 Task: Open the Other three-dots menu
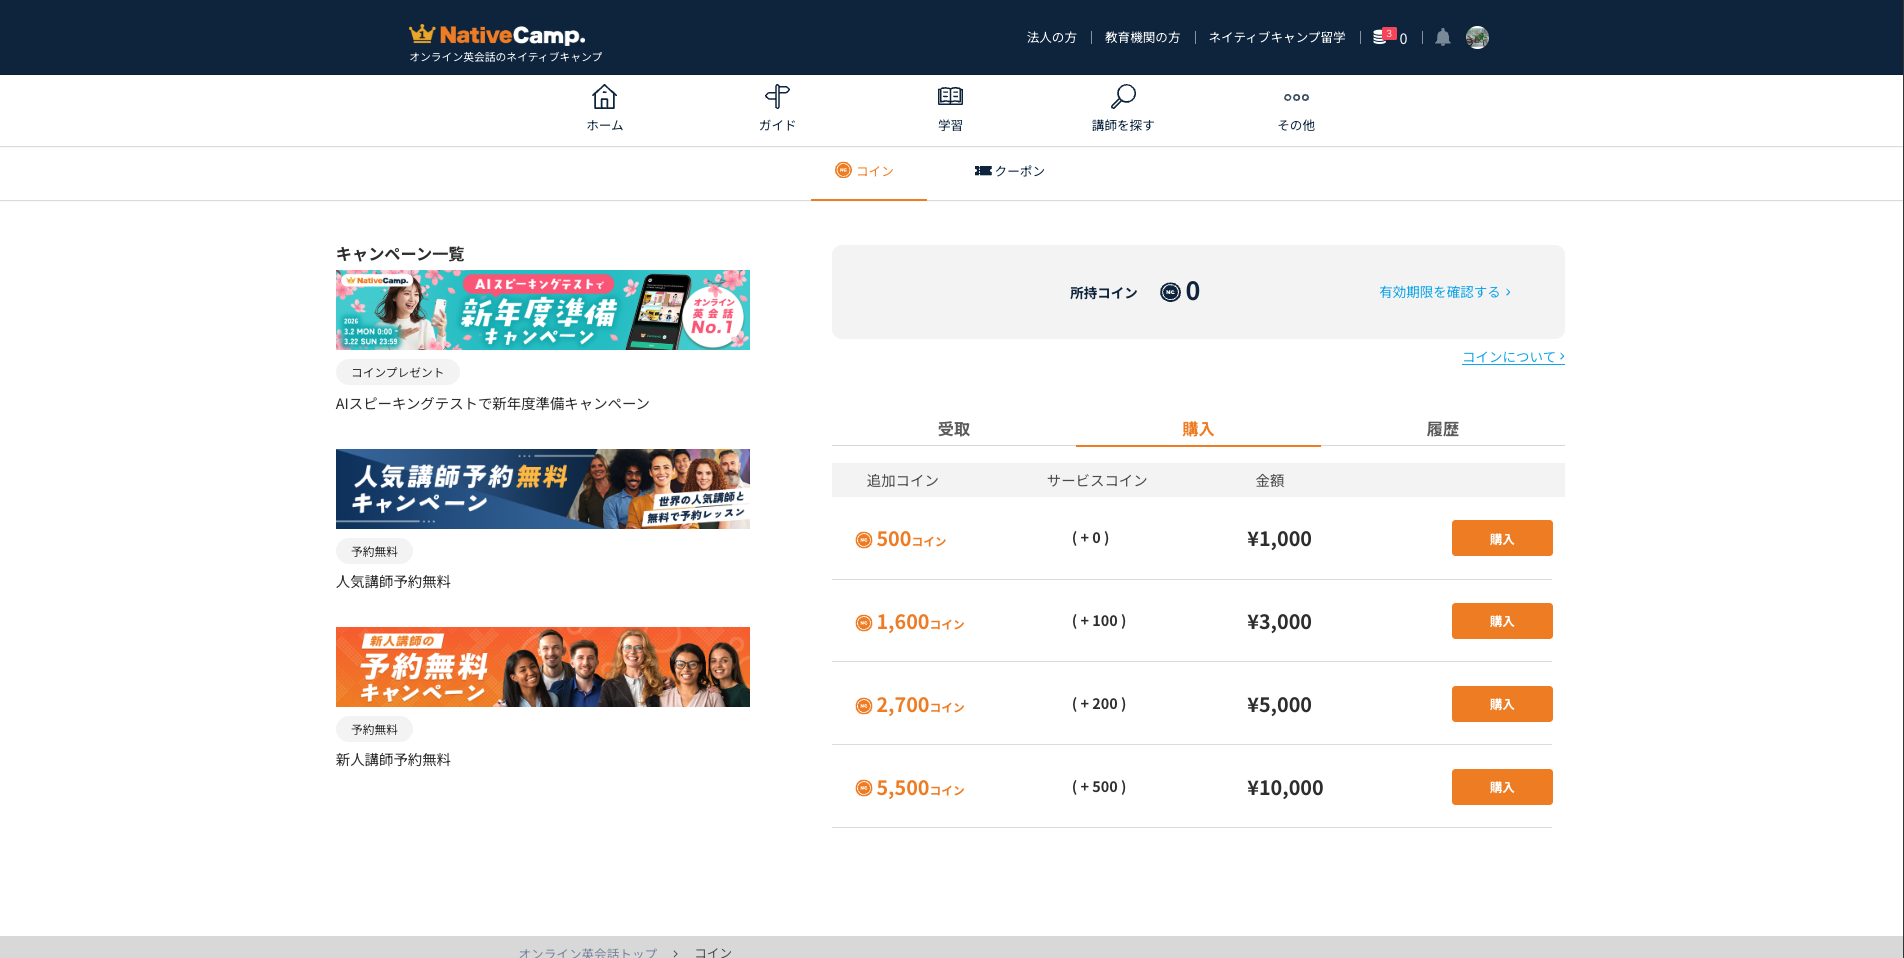click(1296, 98)
